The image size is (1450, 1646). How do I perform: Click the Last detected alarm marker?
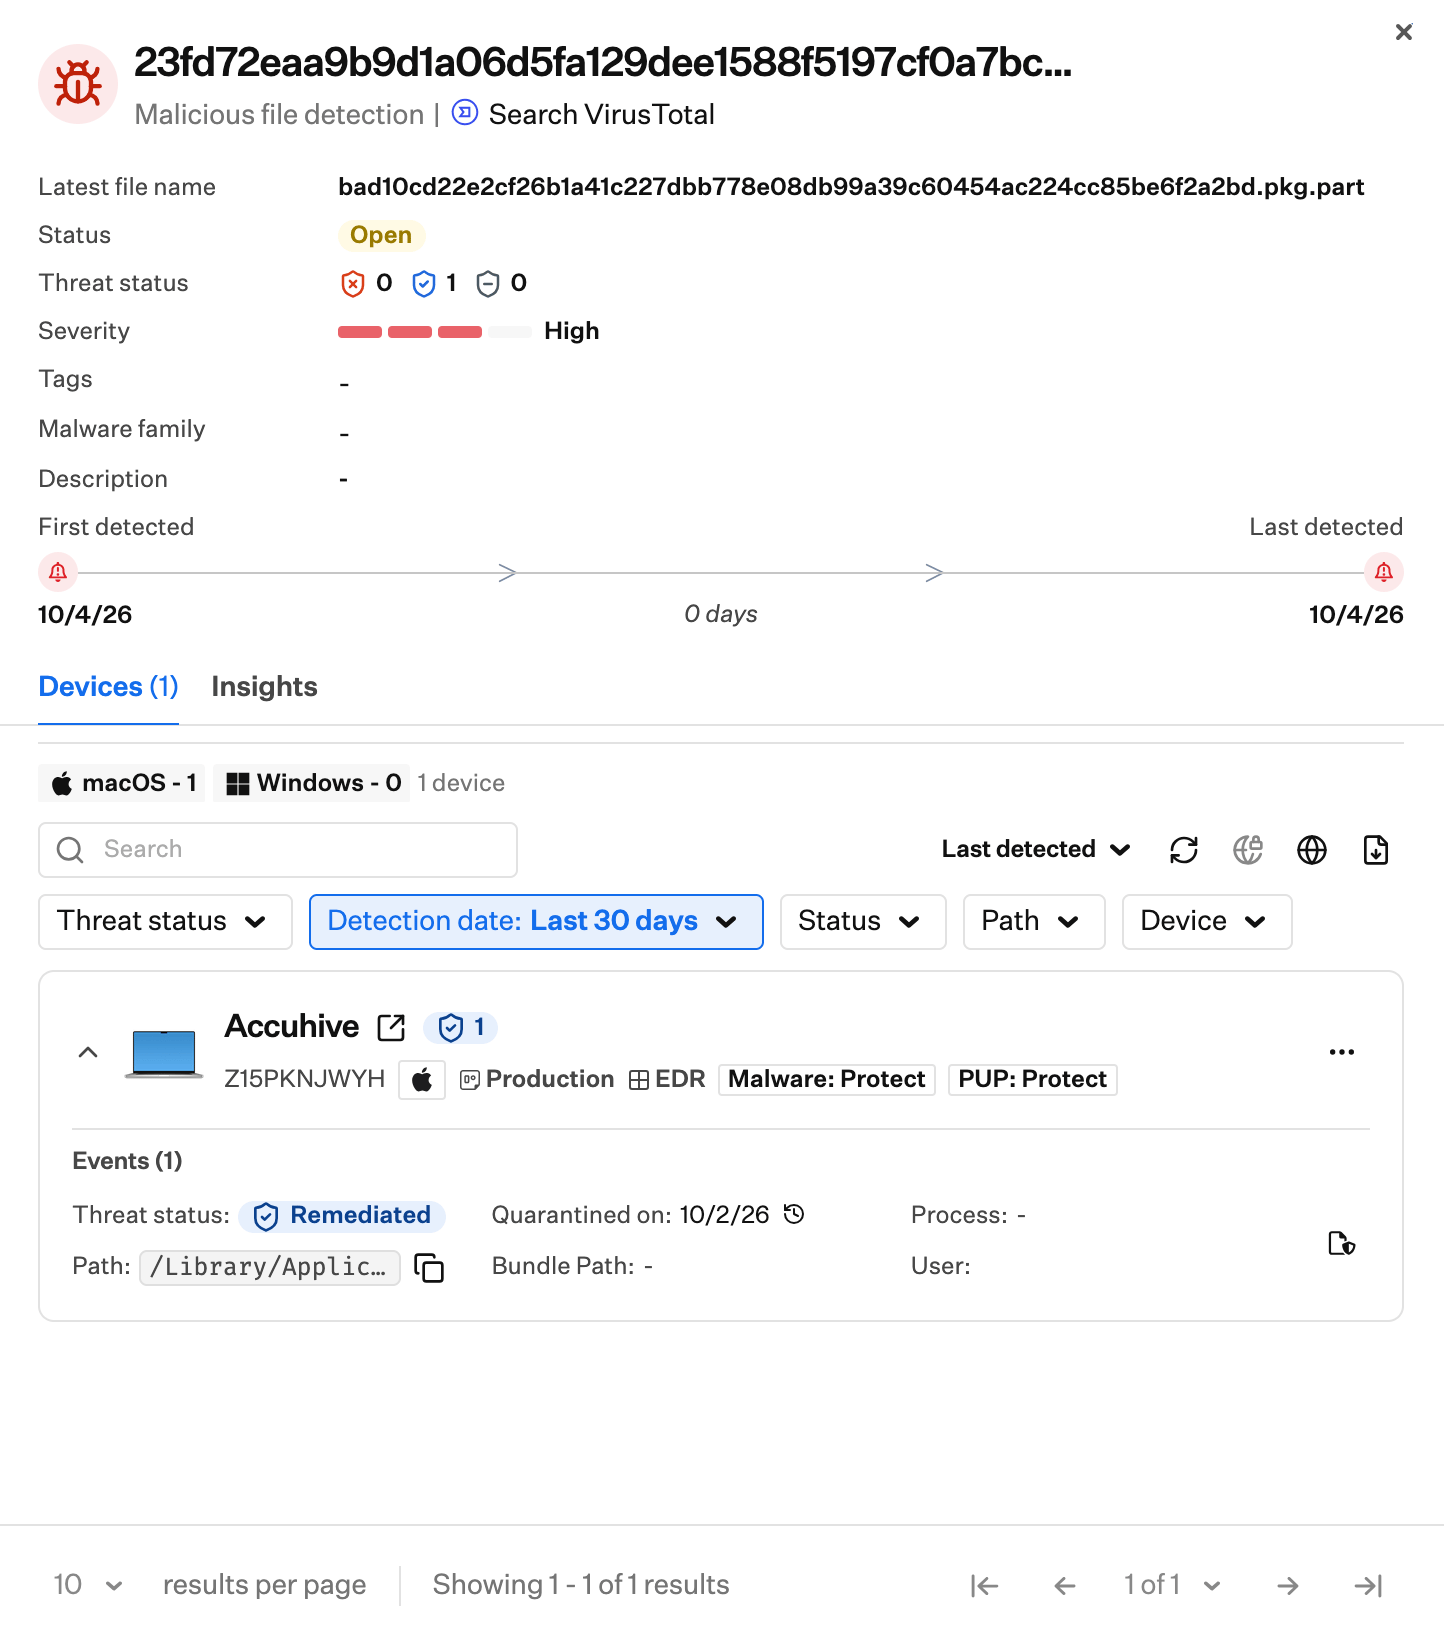coord(1384,572)
